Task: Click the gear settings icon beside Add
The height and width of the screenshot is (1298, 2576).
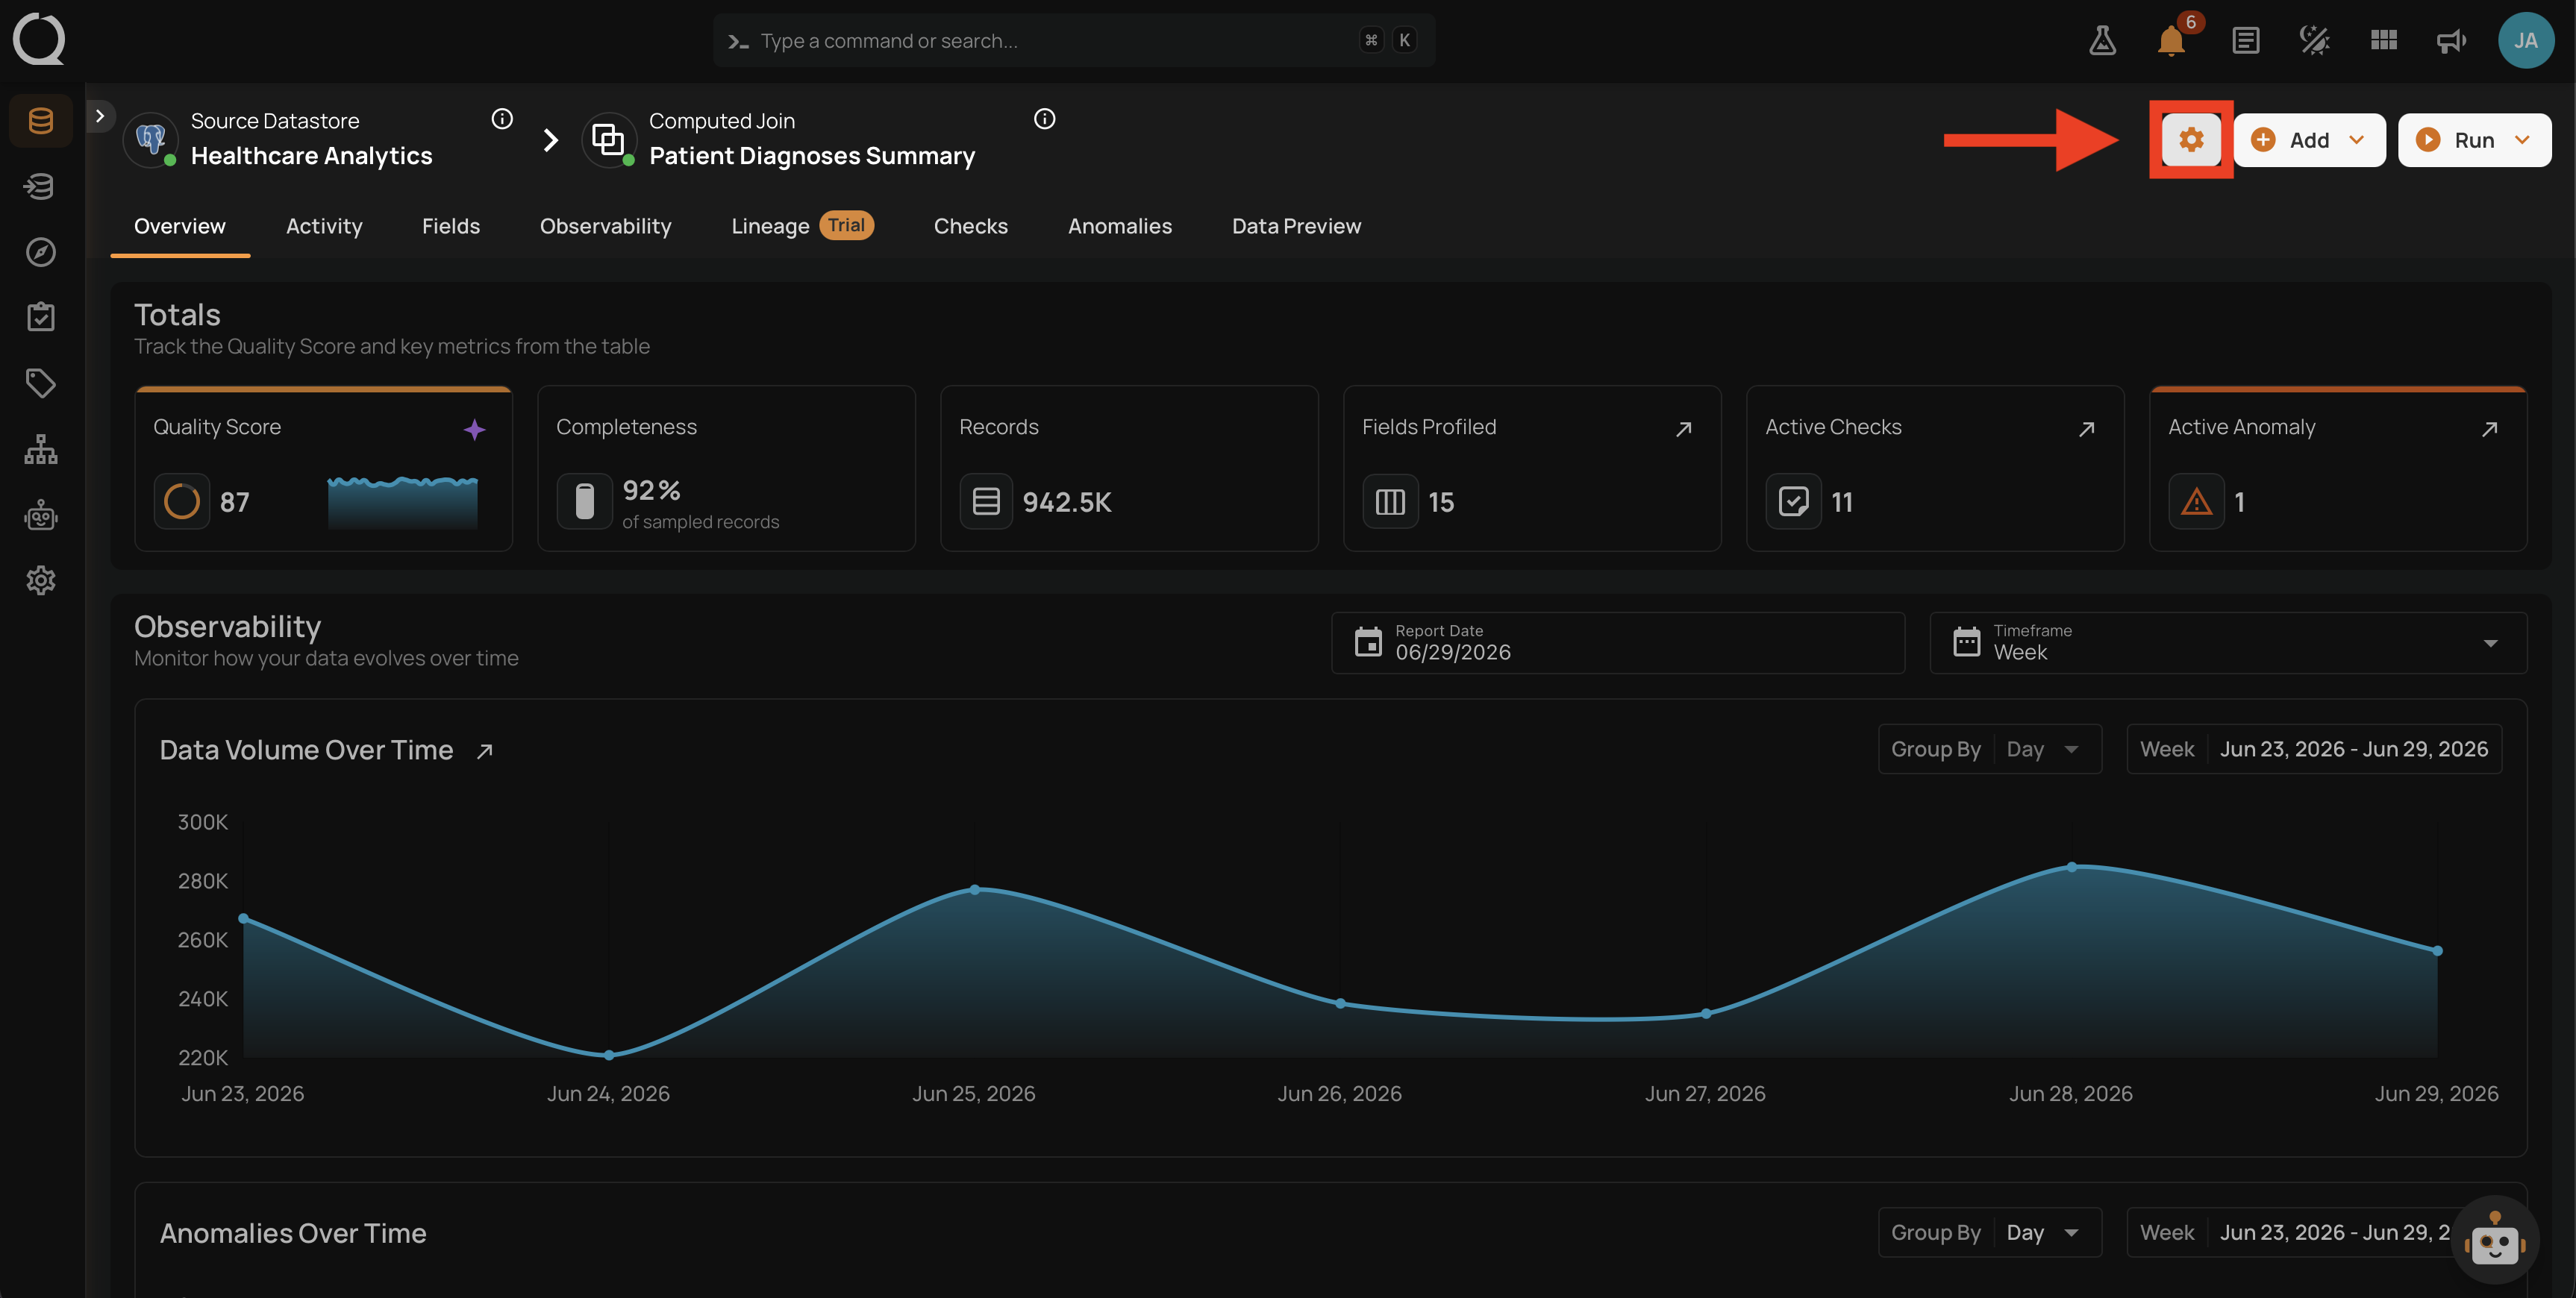Action: (x=2191, y=140)
